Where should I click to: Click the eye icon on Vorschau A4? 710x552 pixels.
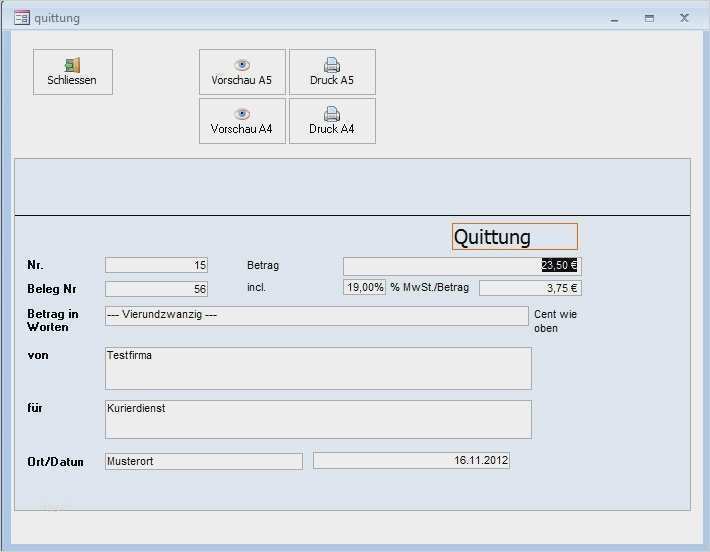pos(242,114)
